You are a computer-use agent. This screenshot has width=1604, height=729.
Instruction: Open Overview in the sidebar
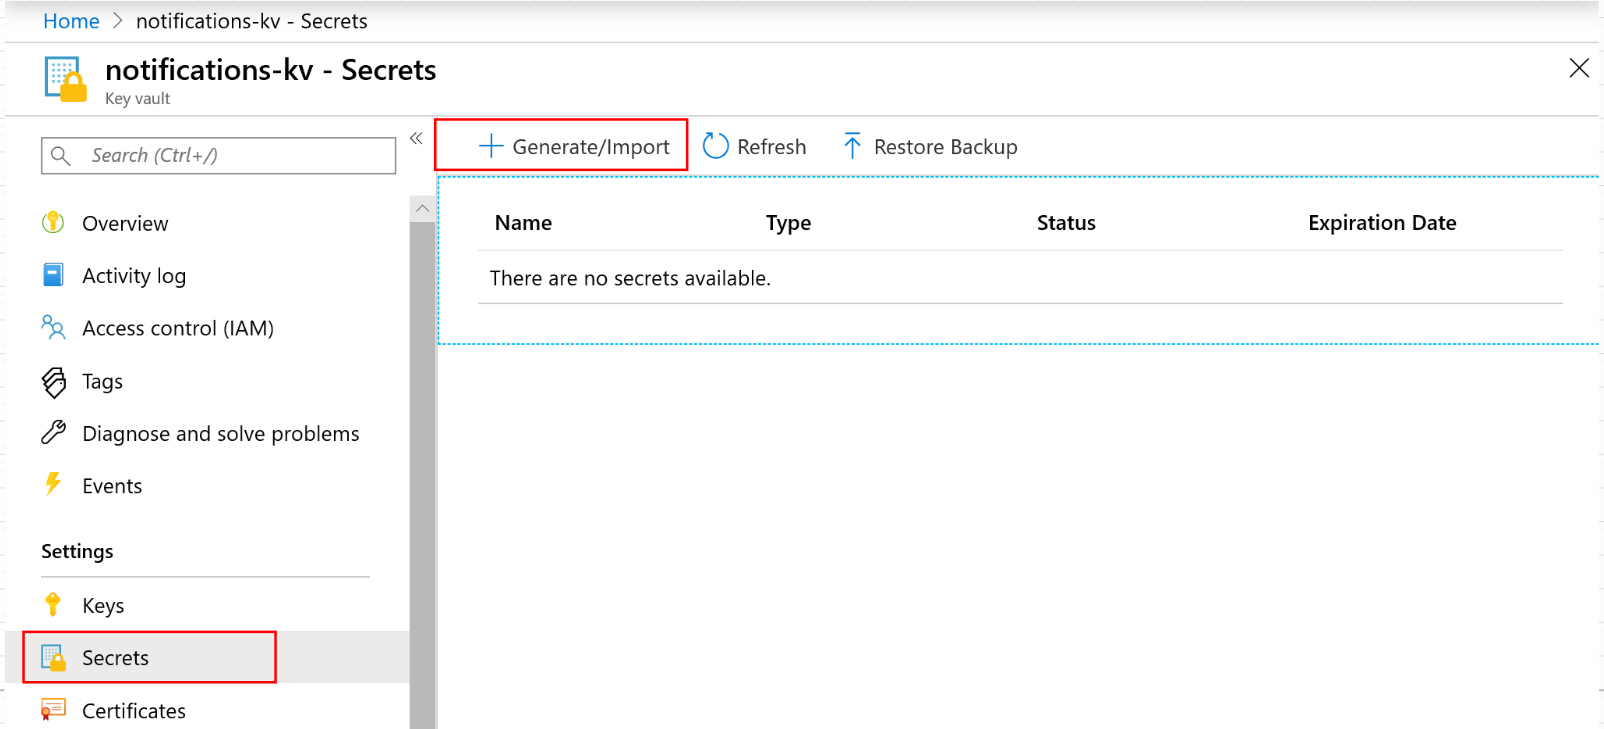[x=125, y=224]
